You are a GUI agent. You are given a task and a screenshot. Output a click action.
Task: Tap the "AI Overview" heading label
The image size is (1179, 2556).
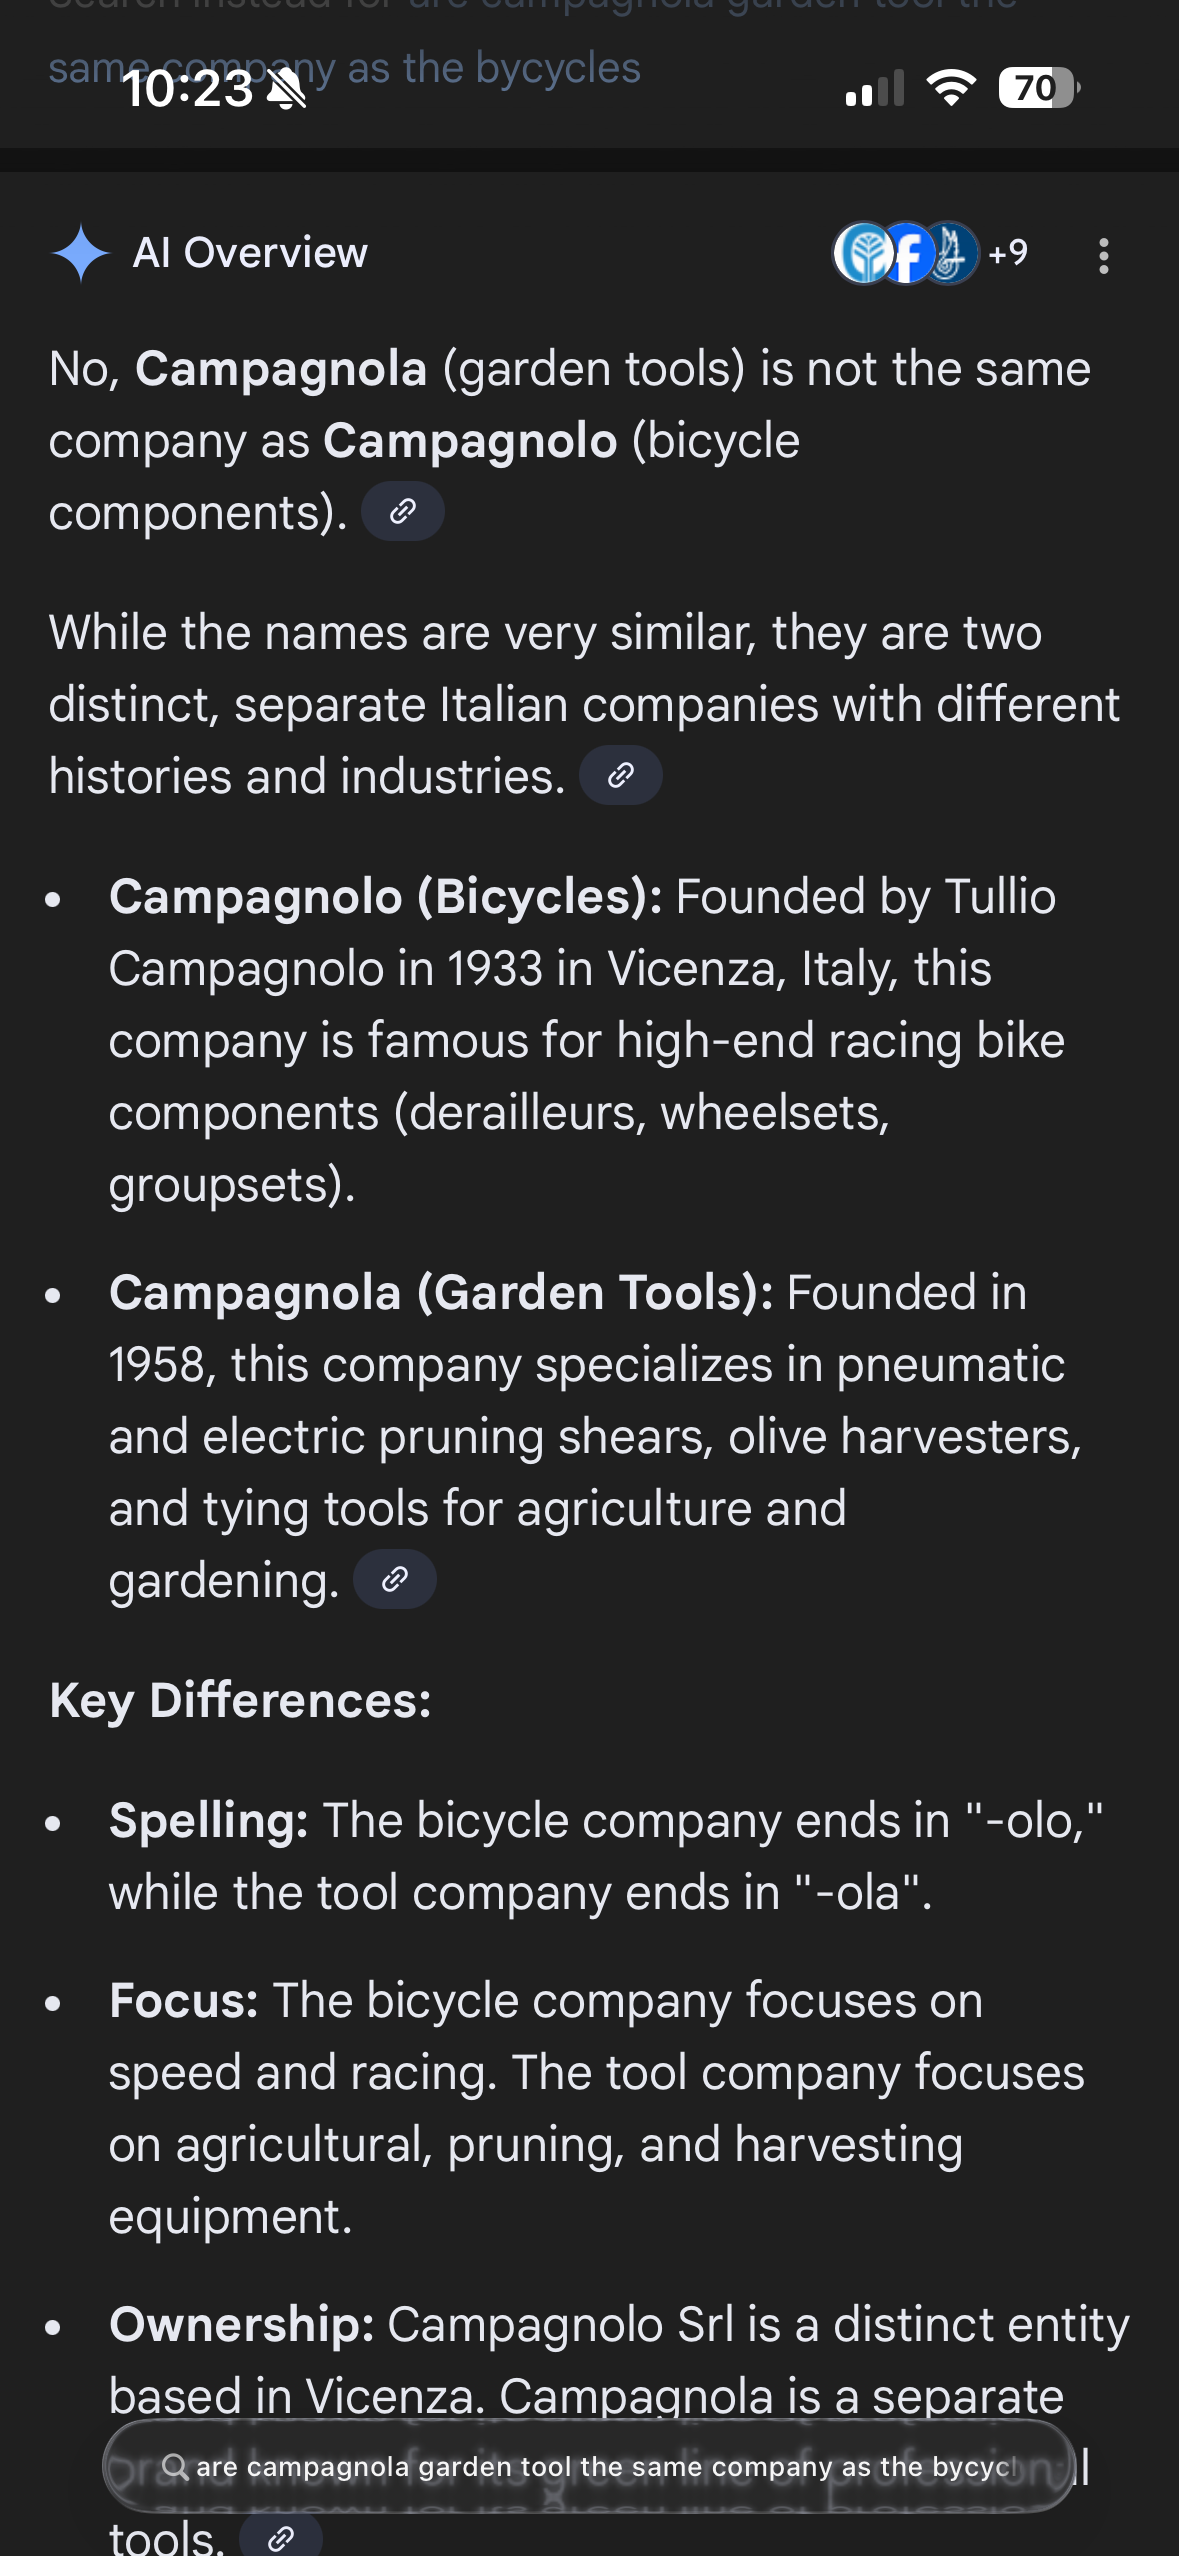[250, 254]
